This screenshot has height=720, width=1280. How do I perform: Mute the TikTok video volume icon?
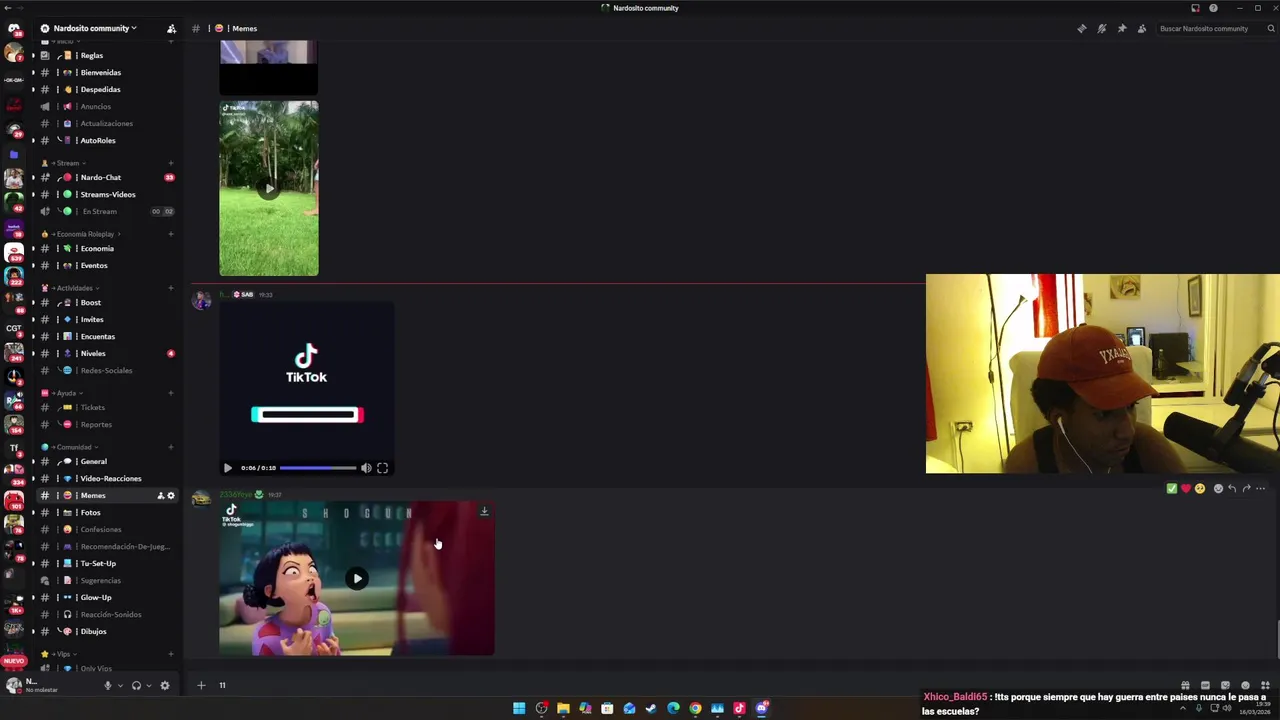[366, 467]
